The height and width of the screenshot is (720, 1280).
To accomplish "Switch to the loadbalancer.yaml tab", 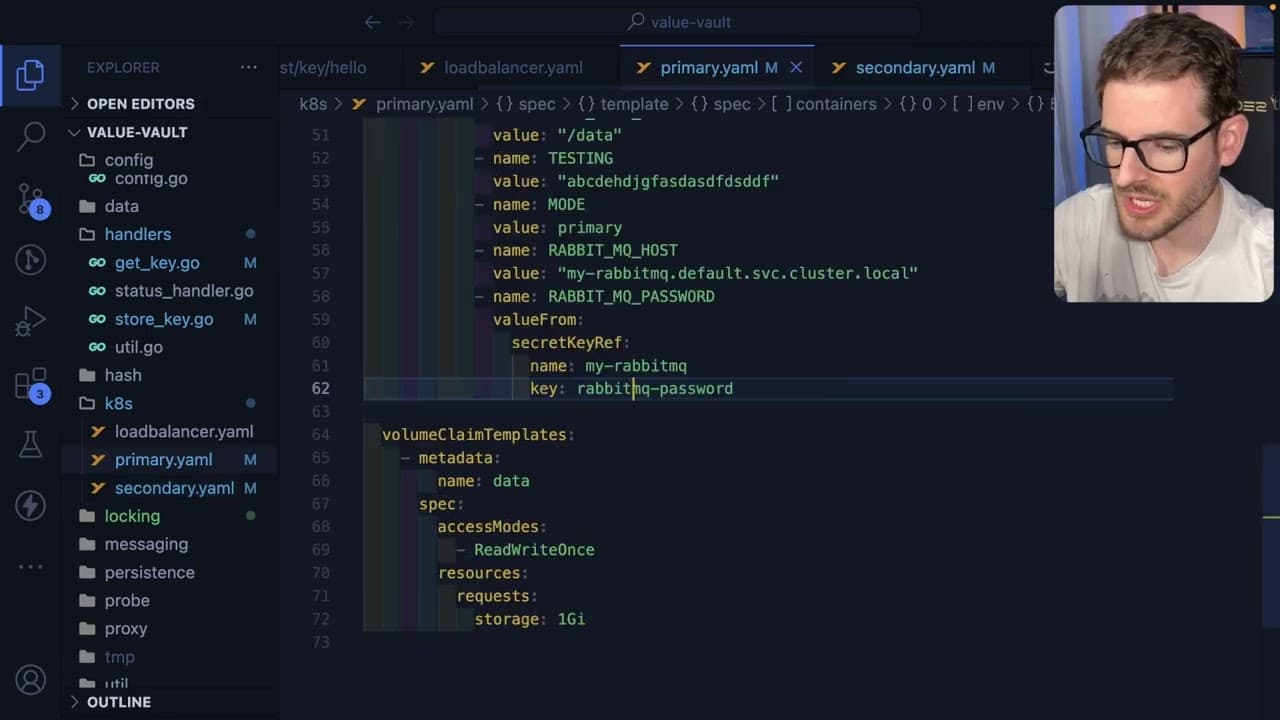I will point(500,68).
